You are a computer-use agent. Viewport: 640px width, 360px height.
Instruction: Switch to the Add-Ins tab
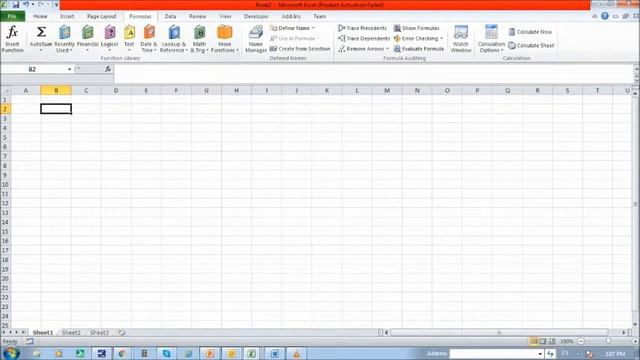[291, 16]
